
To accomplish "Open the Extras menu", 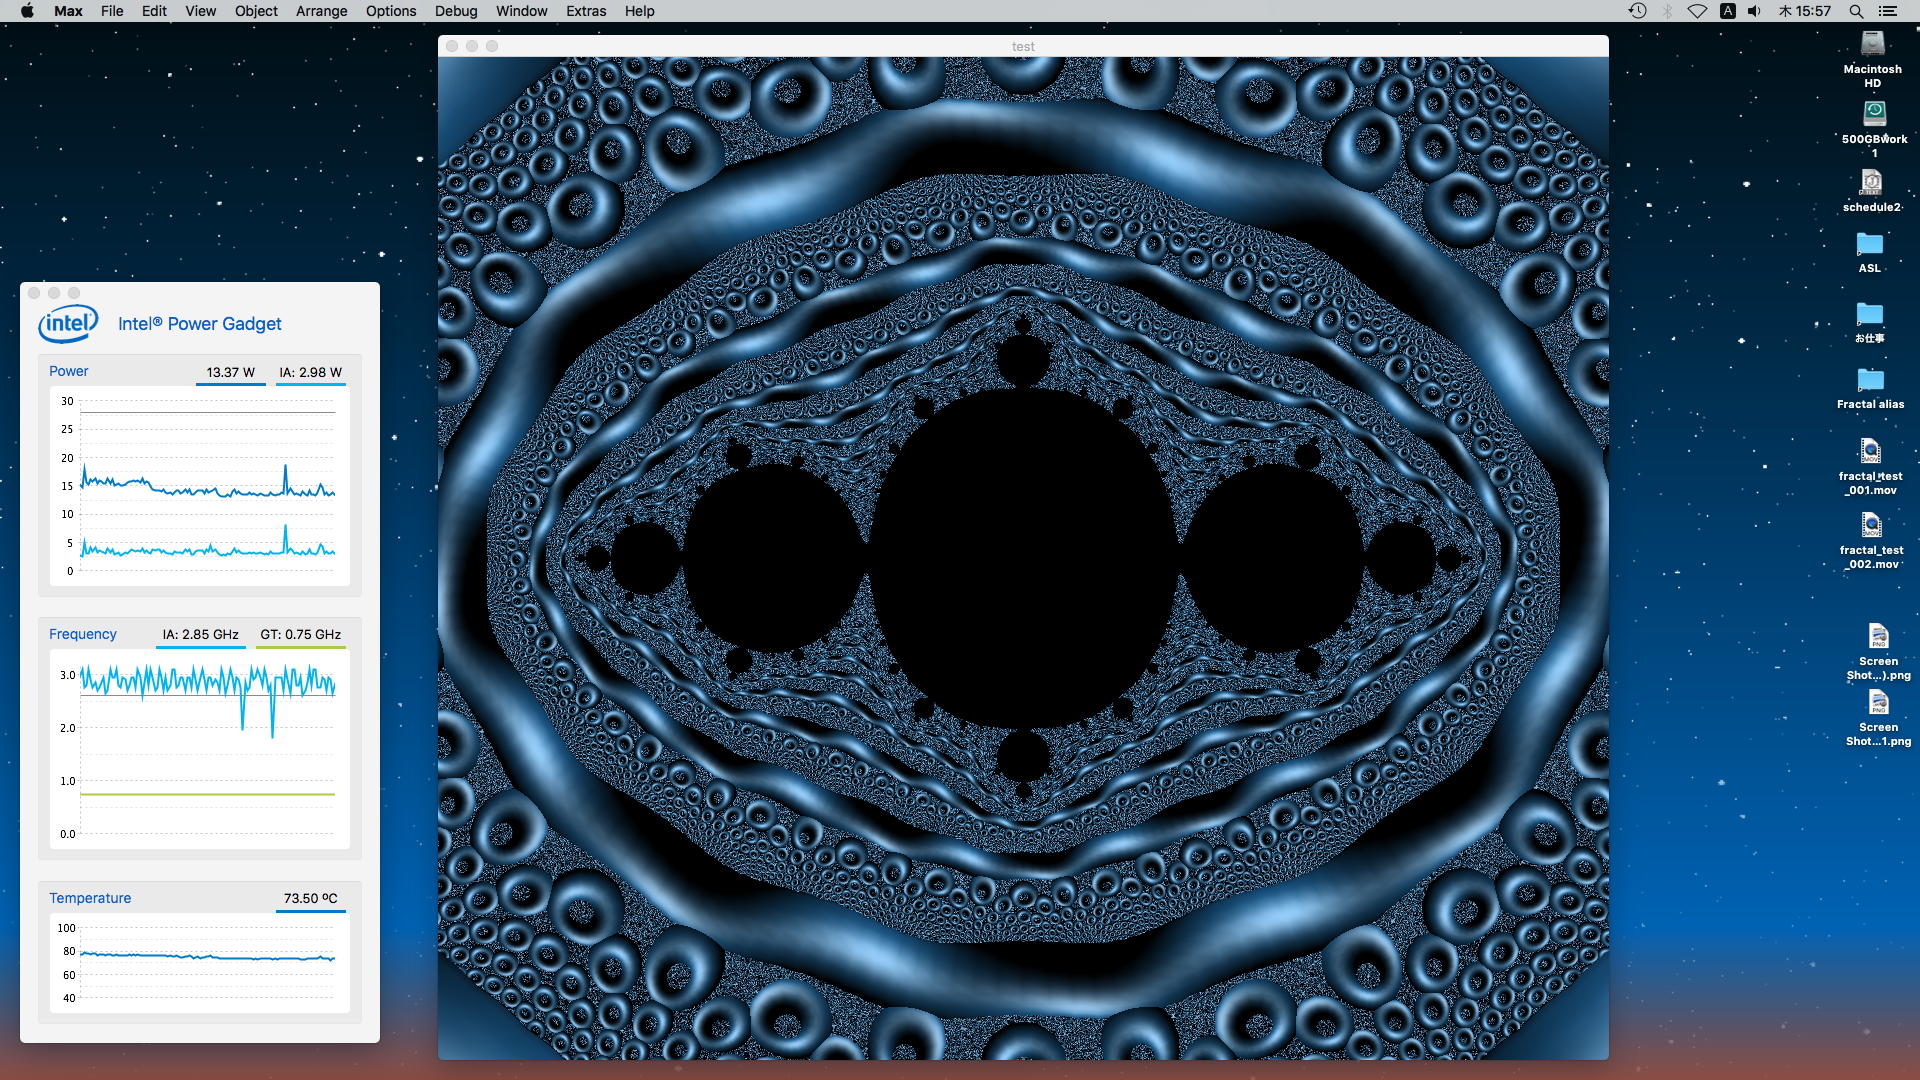I will point(586,11).
